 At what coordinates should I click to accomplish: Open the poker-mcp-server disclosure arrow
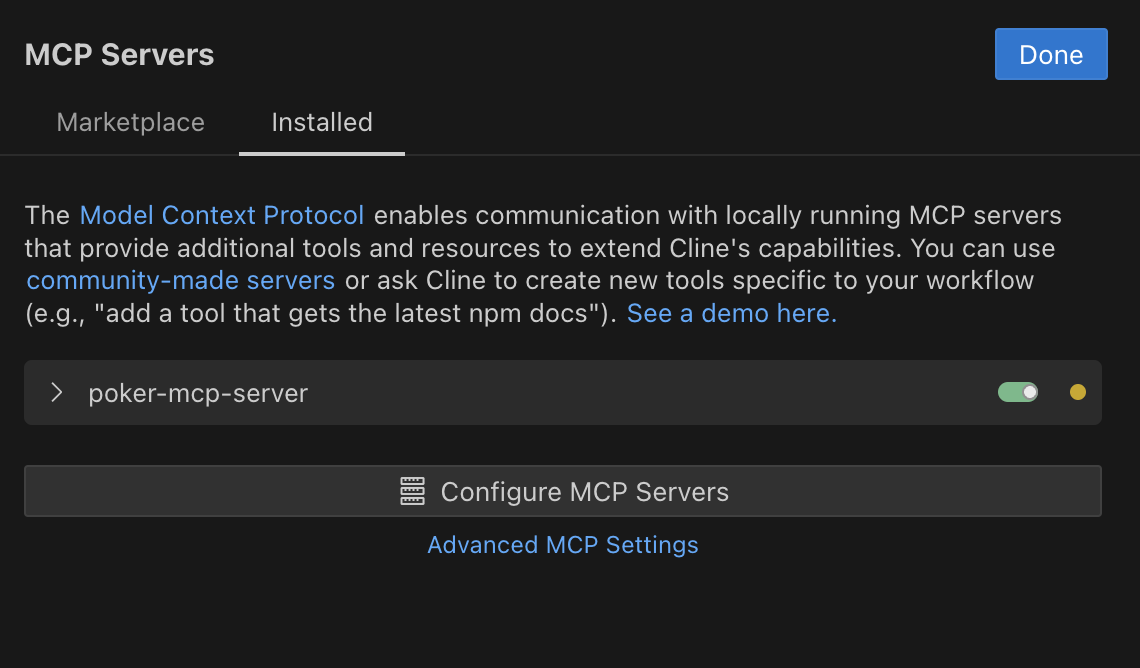pyautogui.click(x=56, y=392)
